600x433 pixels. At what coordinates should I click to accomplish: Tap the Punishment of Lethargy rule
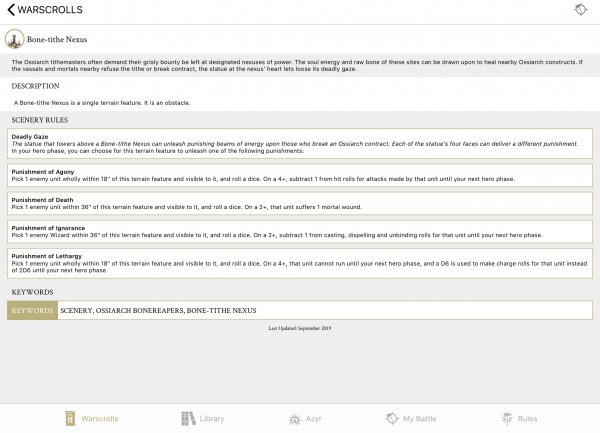[x=300, y=262]
